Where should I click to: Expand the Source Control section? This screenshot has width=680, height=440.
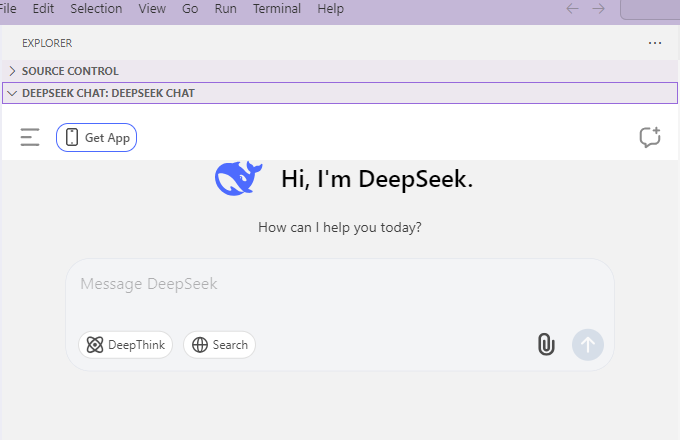(x=340, y=71)
